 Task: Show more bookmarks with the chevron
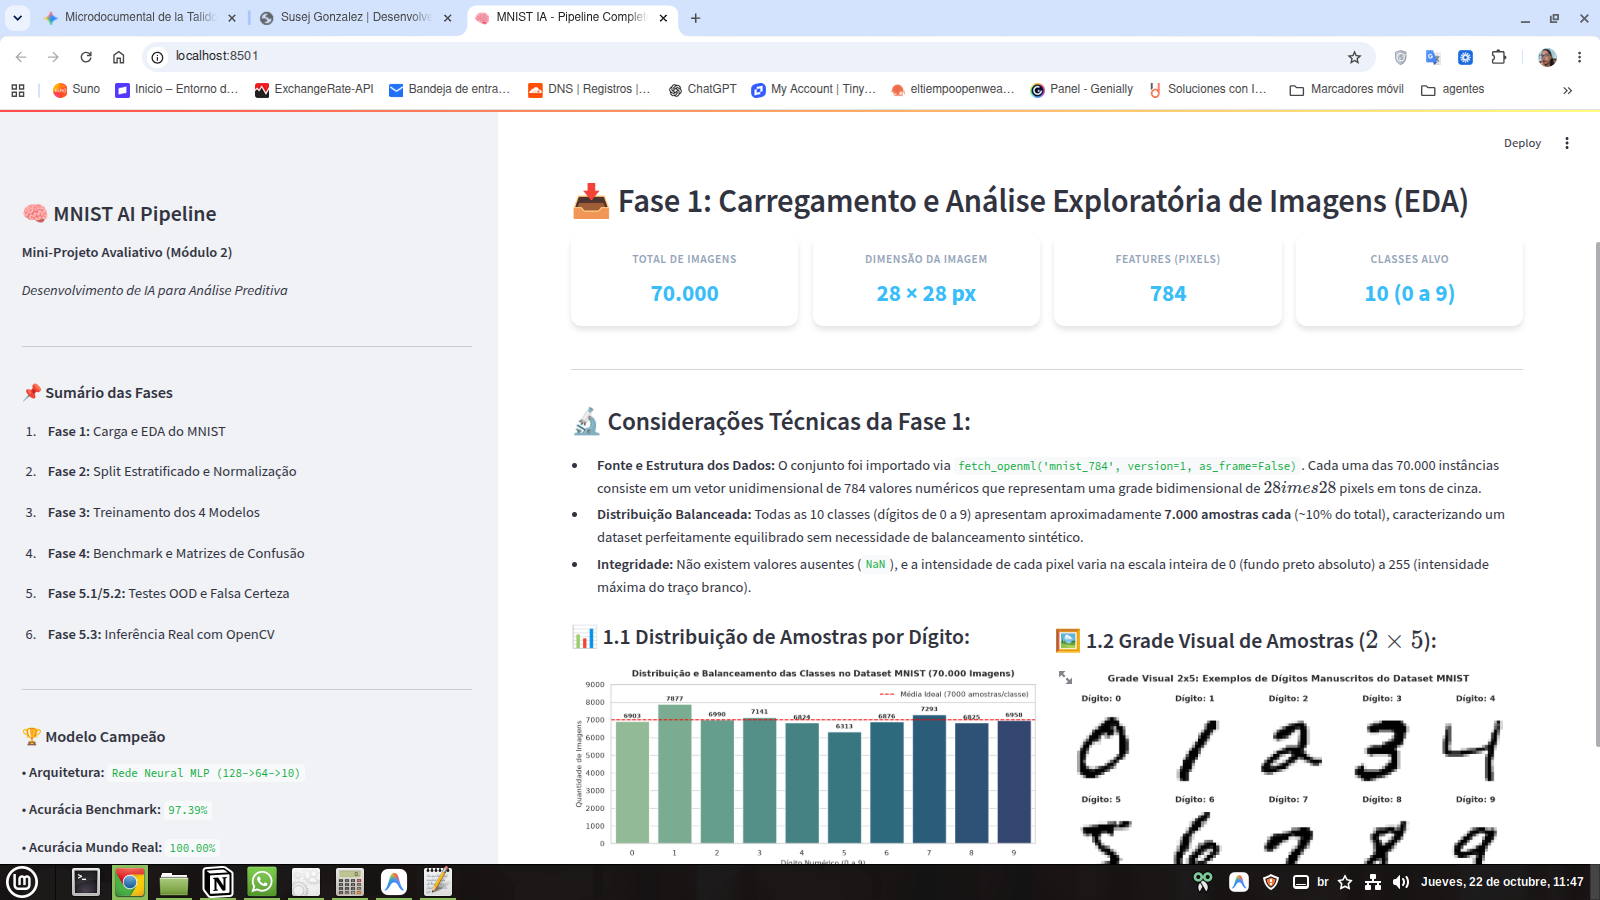coord(1567,90)
